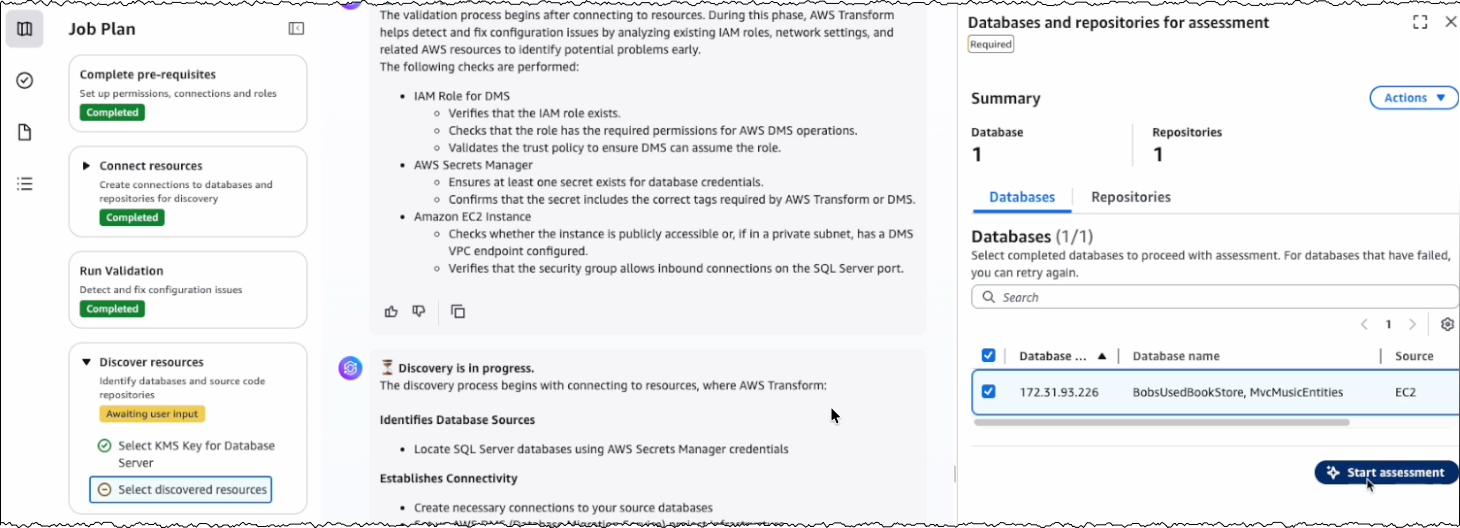Collapse the Job Plan panel
Image resolution: width=1460 pixels, height=528 pixels.
(x=296, y=29)
